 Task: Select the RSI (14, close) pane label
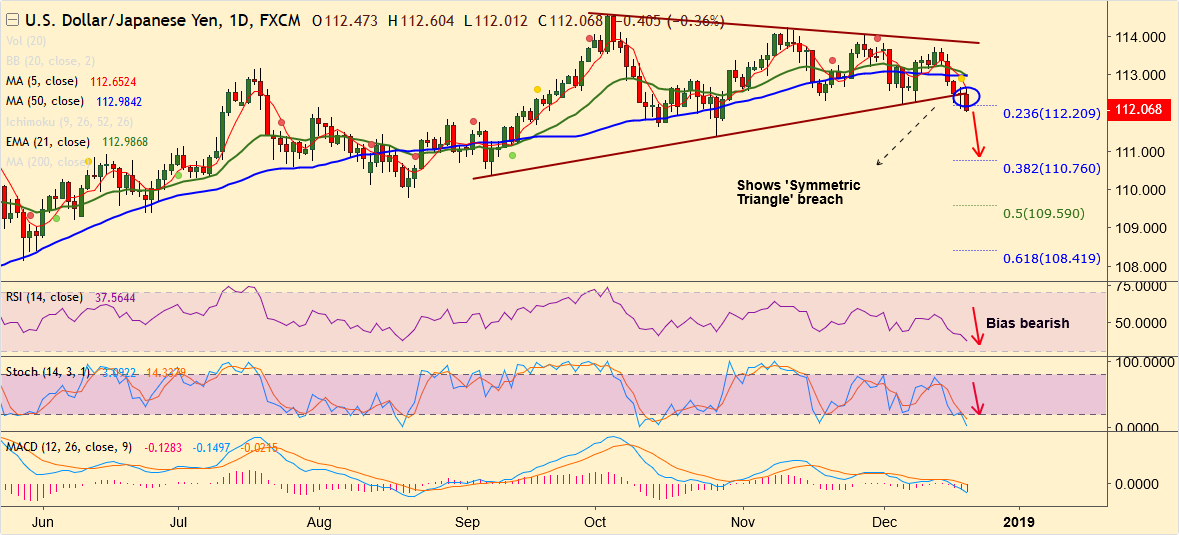(x=45, y=297)
